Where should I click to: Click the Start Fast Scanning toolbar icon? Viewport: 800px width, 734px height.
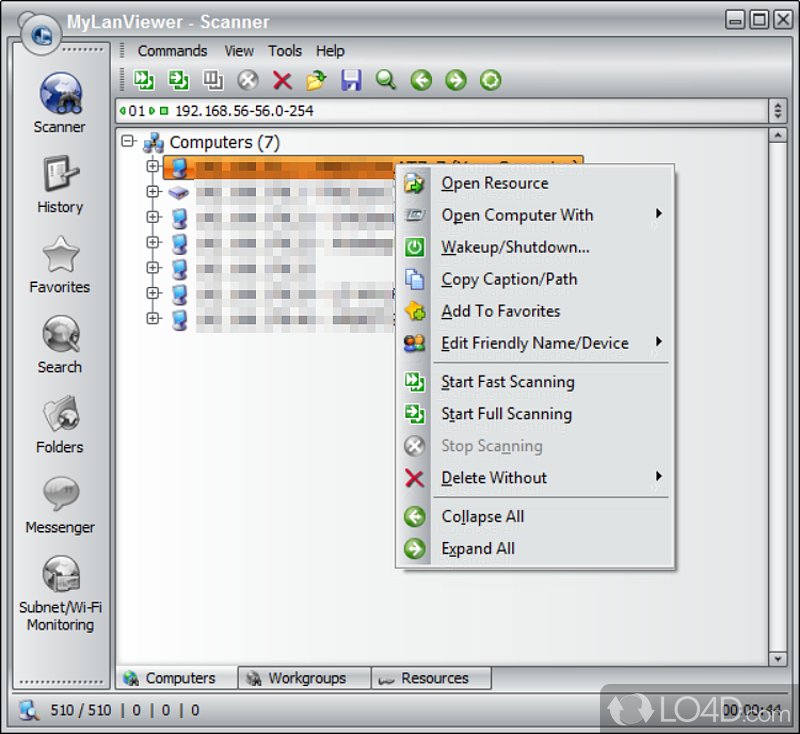[144, 80]
